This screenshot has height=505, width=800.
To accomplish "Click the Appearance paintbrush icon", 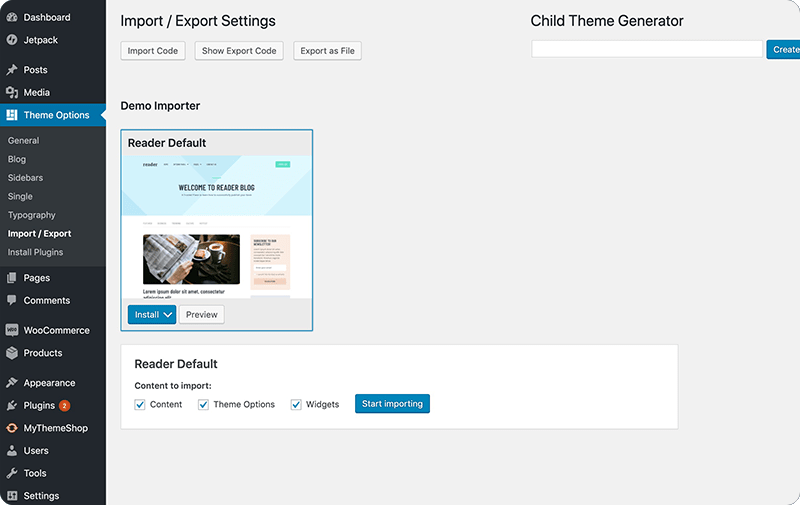I will click(12, 383).
